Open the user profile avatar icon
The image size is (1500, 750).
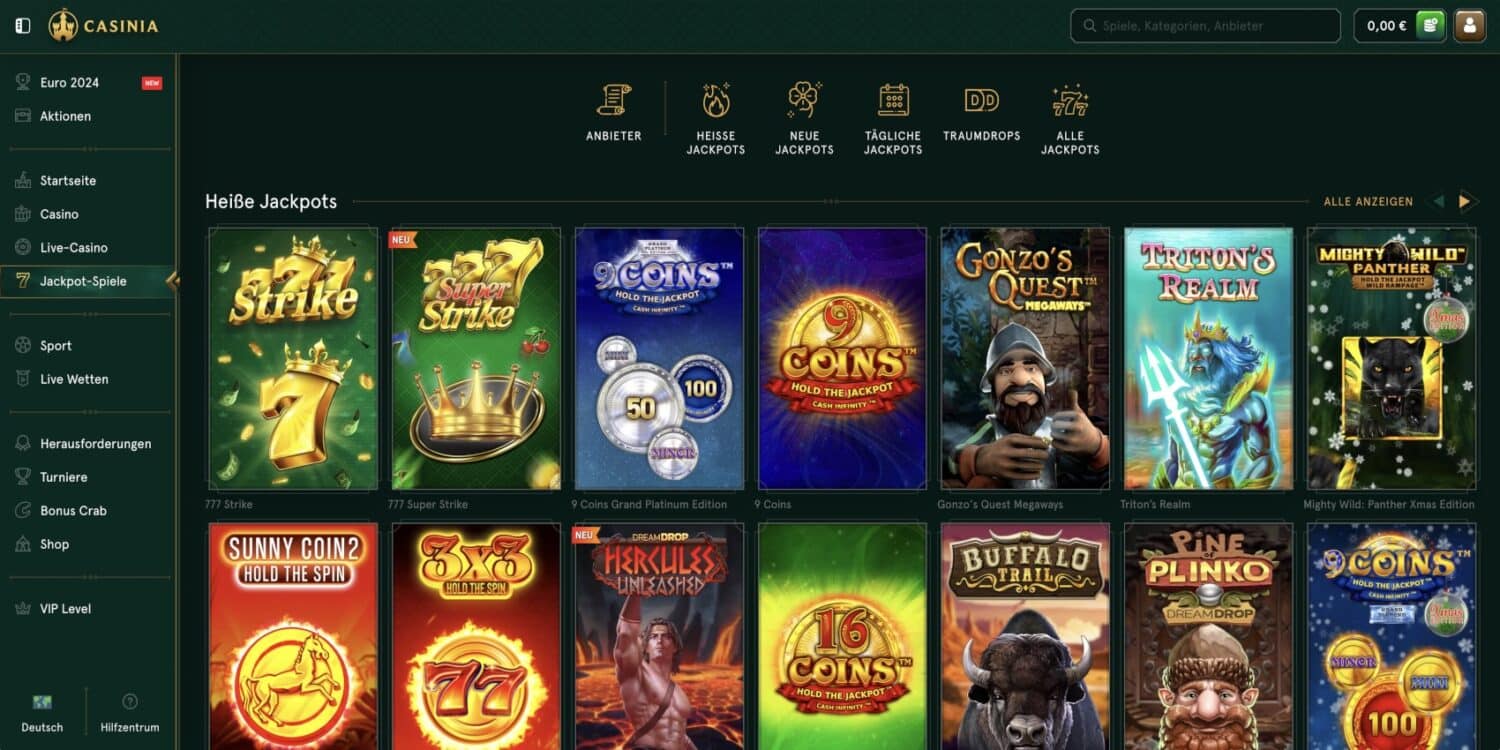point(1469,26)
